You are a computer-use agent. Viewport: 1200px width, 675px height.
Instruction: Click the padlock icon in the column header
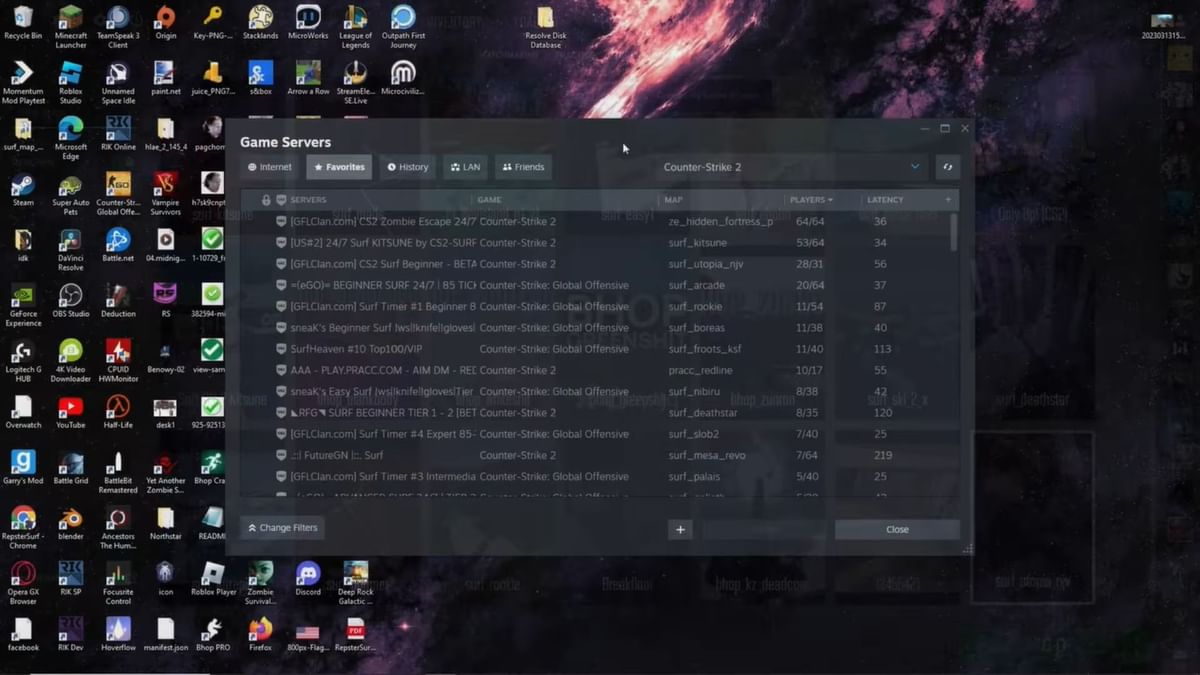pyautogui.click(x=266, y=200)
